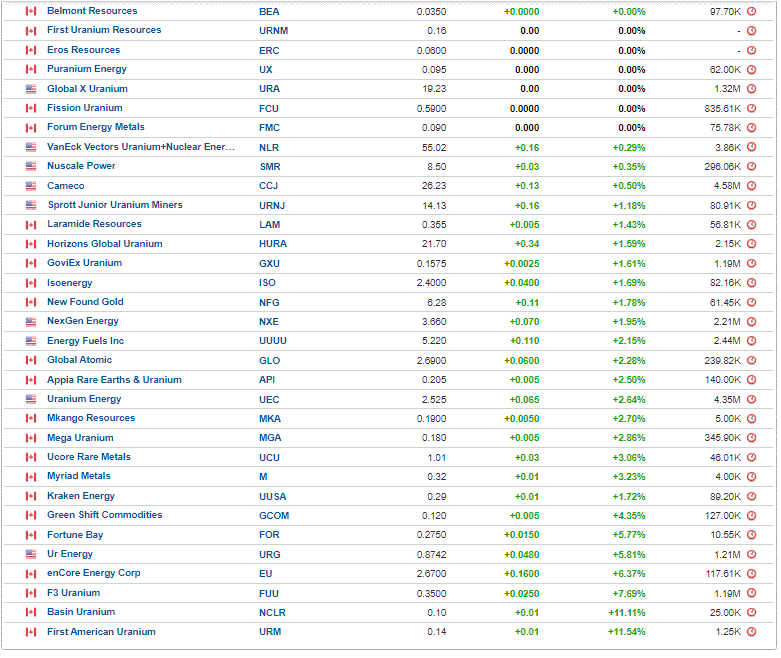This screenshot has height=658, width=781.
Task: Open the Cameco stock link
Action: coord(66,186)
